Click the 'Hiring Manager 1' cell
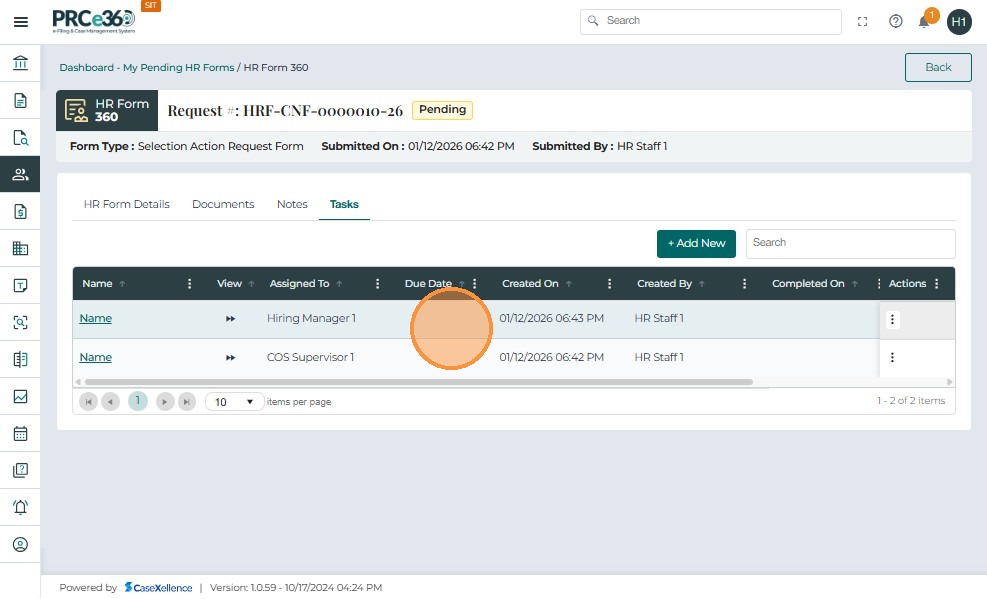987x599 pixels. (x=312, y=318)
